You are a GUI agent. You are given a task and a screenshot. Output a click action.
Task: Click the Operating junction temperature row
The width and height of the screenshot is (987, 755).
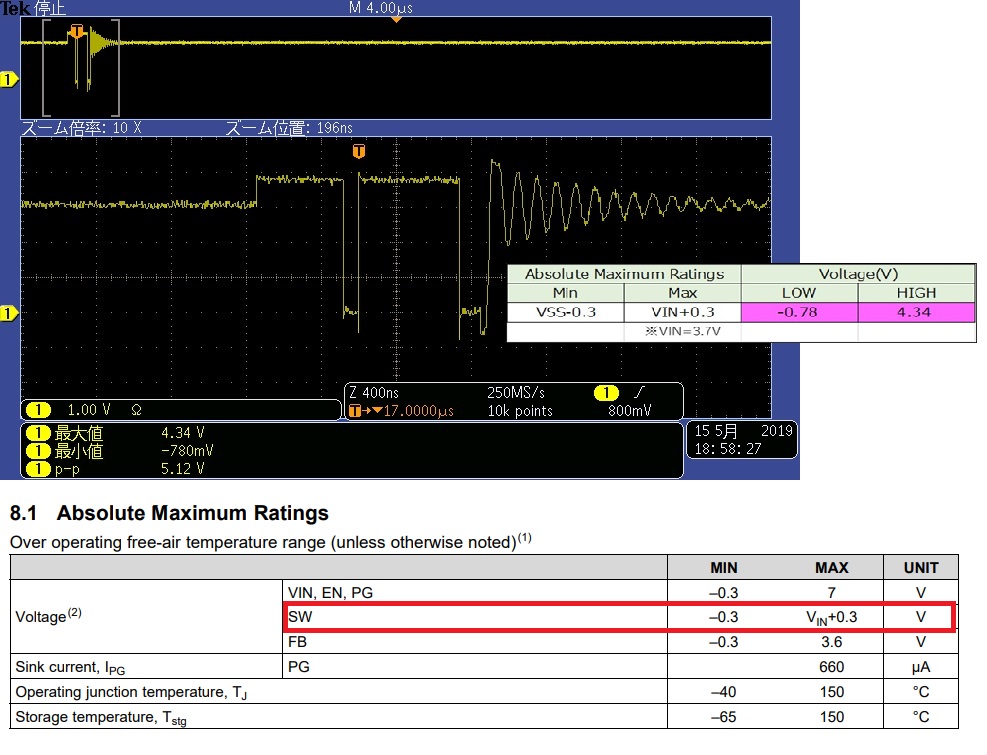point(484,691)
